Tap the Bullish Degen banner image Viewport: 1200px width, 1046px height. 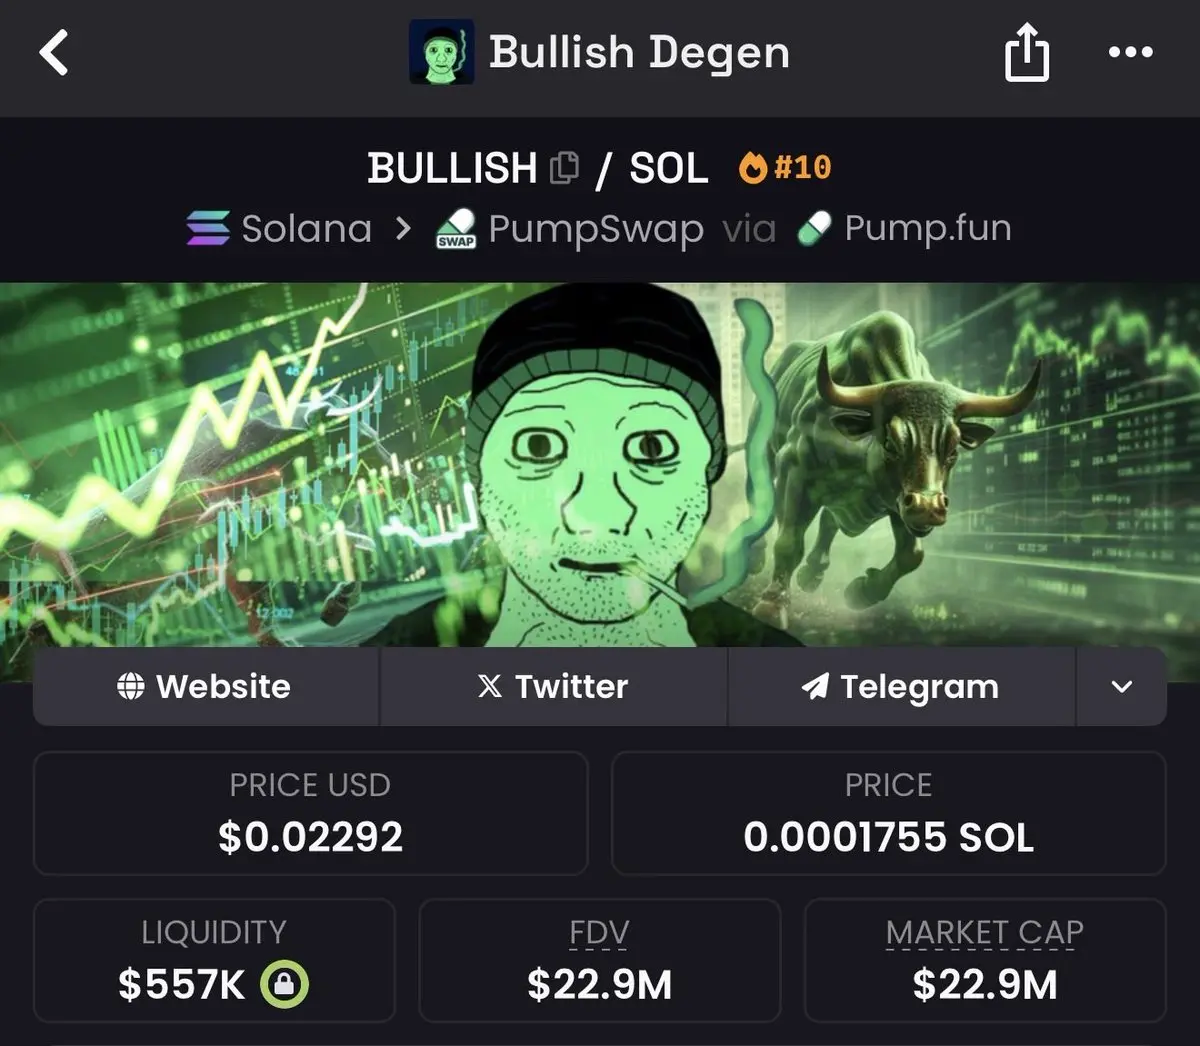pos(600,465)
